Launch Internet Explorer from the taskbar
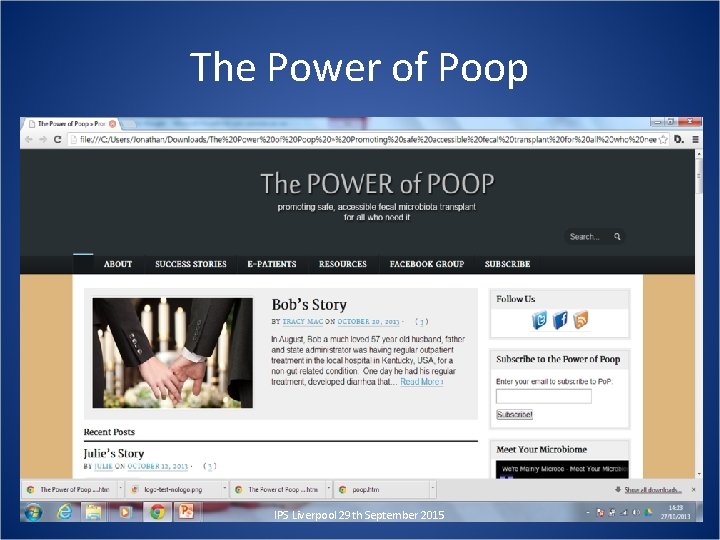 pos(64,512)
